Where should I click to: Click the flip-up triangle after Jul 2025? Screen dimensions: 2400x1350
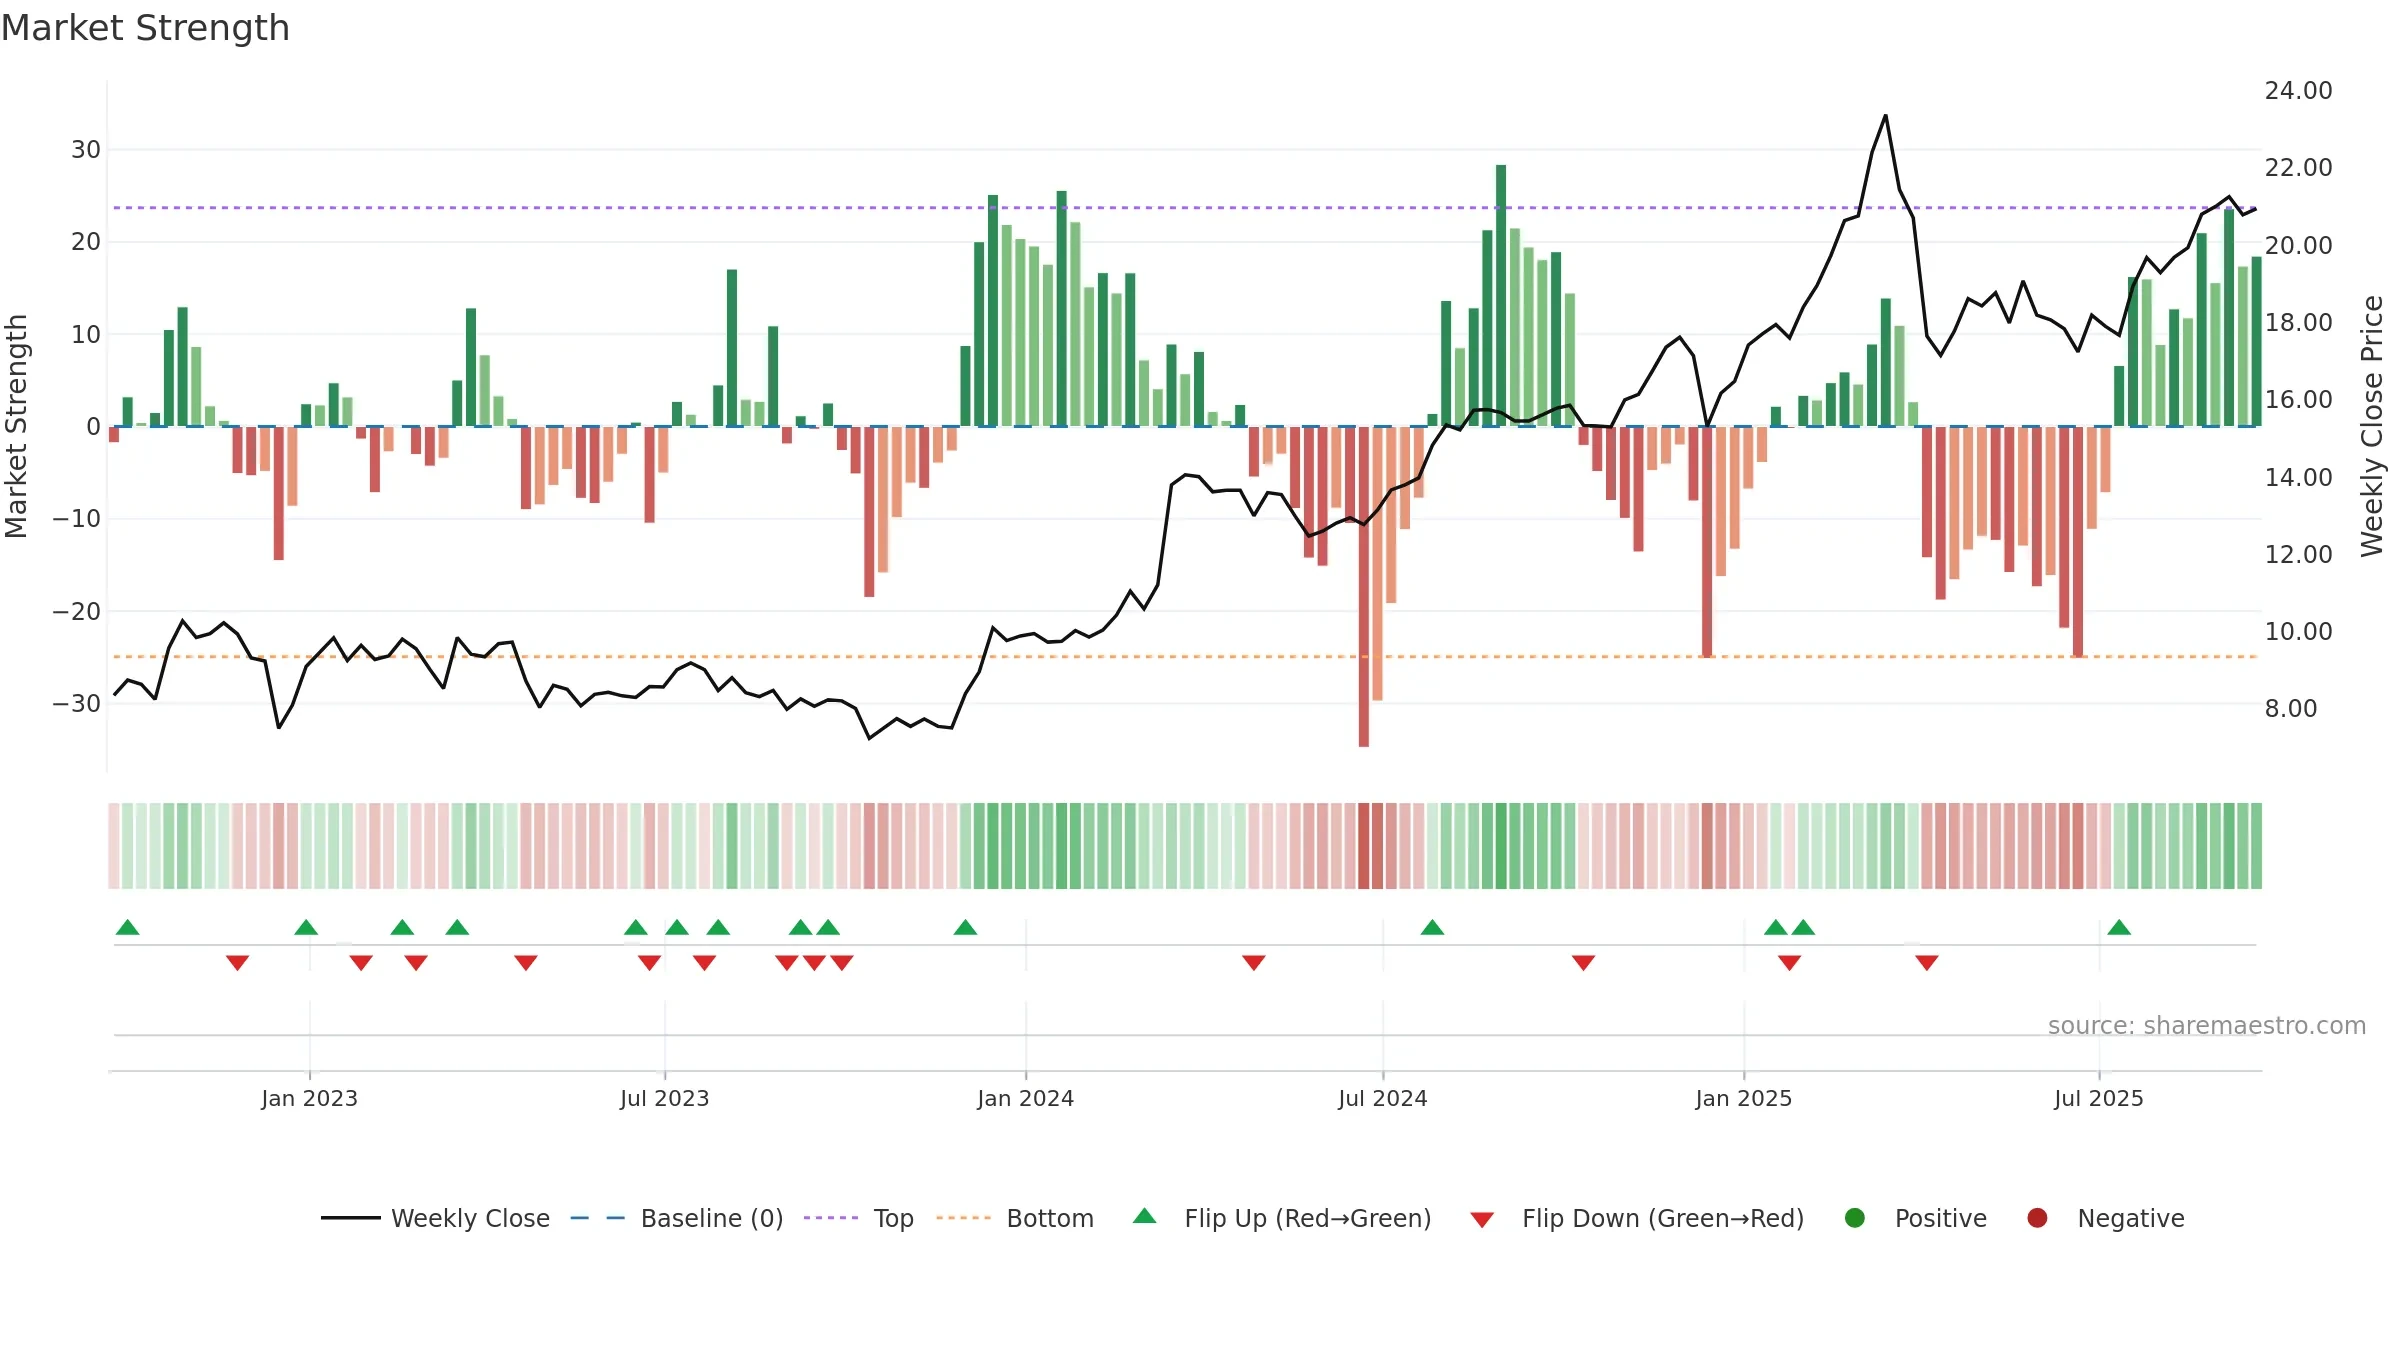click(x=2119, y=928)
